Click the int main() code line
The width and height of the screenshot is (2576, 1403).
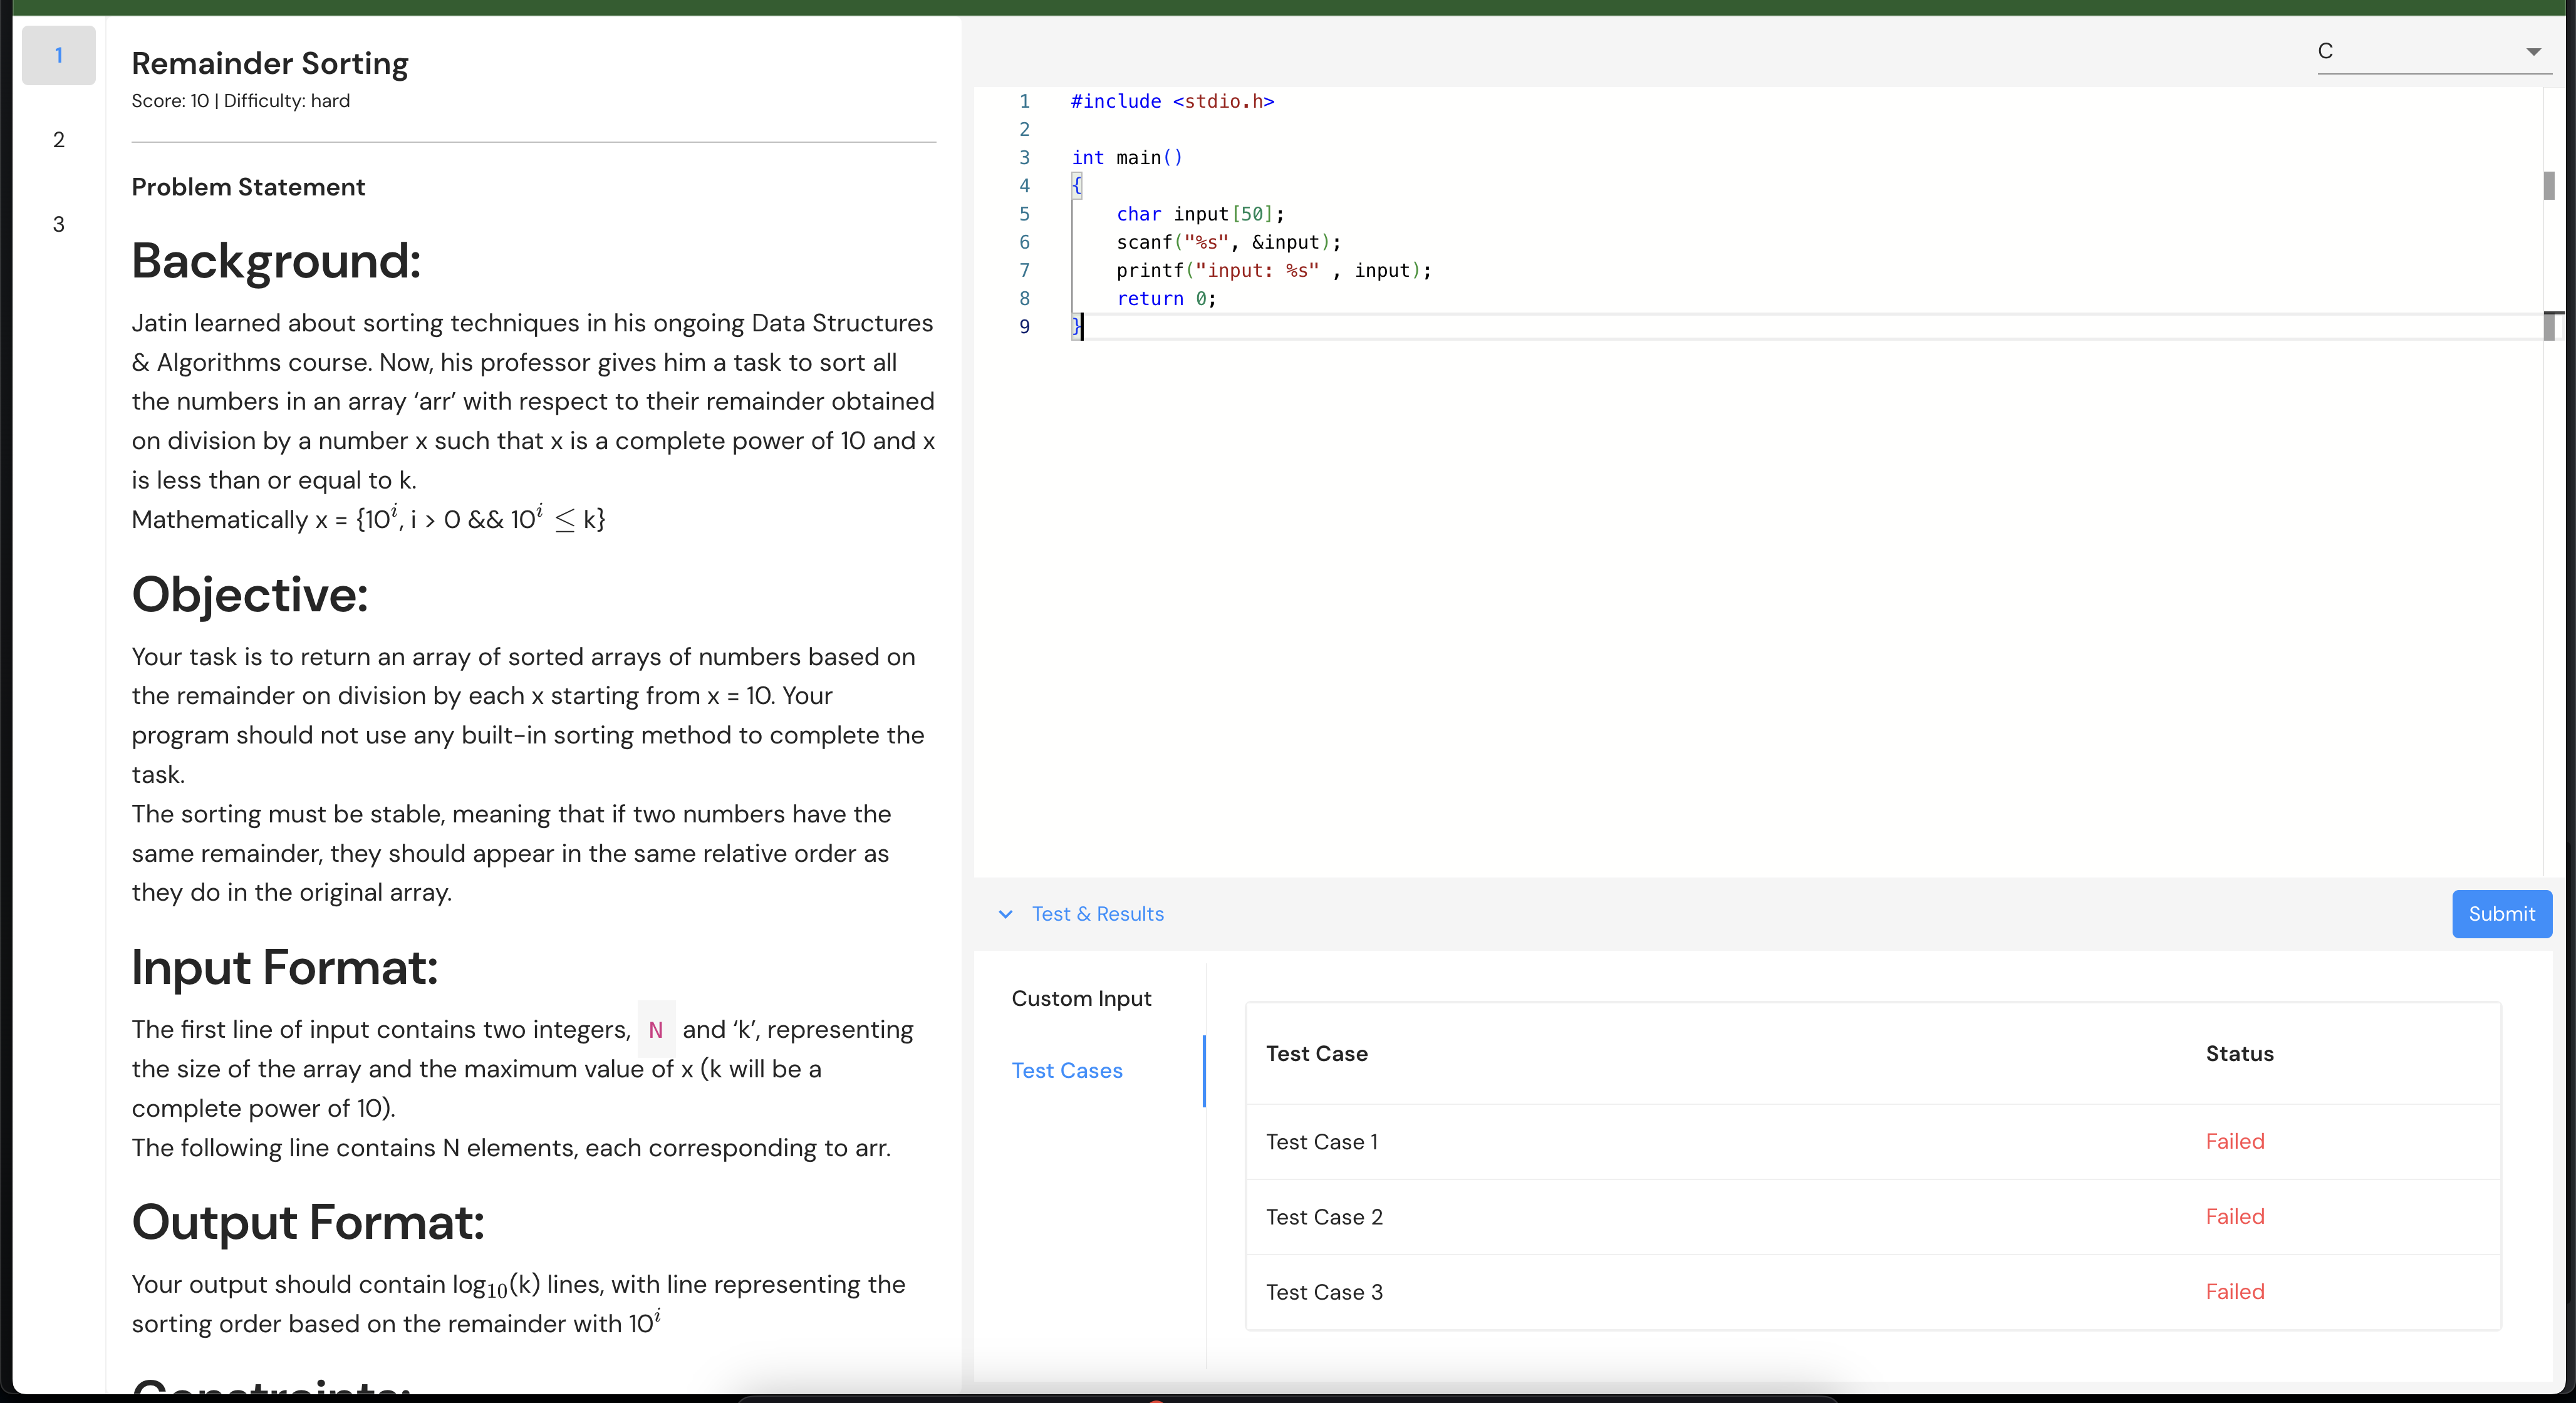tap(1127, 157)
